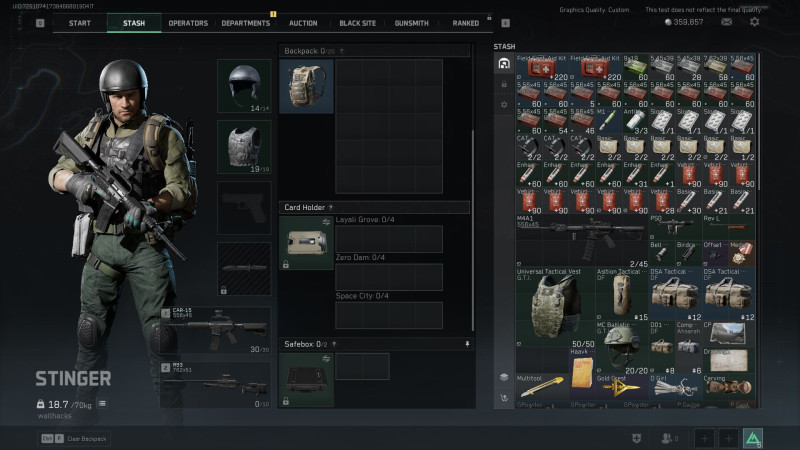Open the settings gear in top bar
The image size is (800, 450).
755,22
